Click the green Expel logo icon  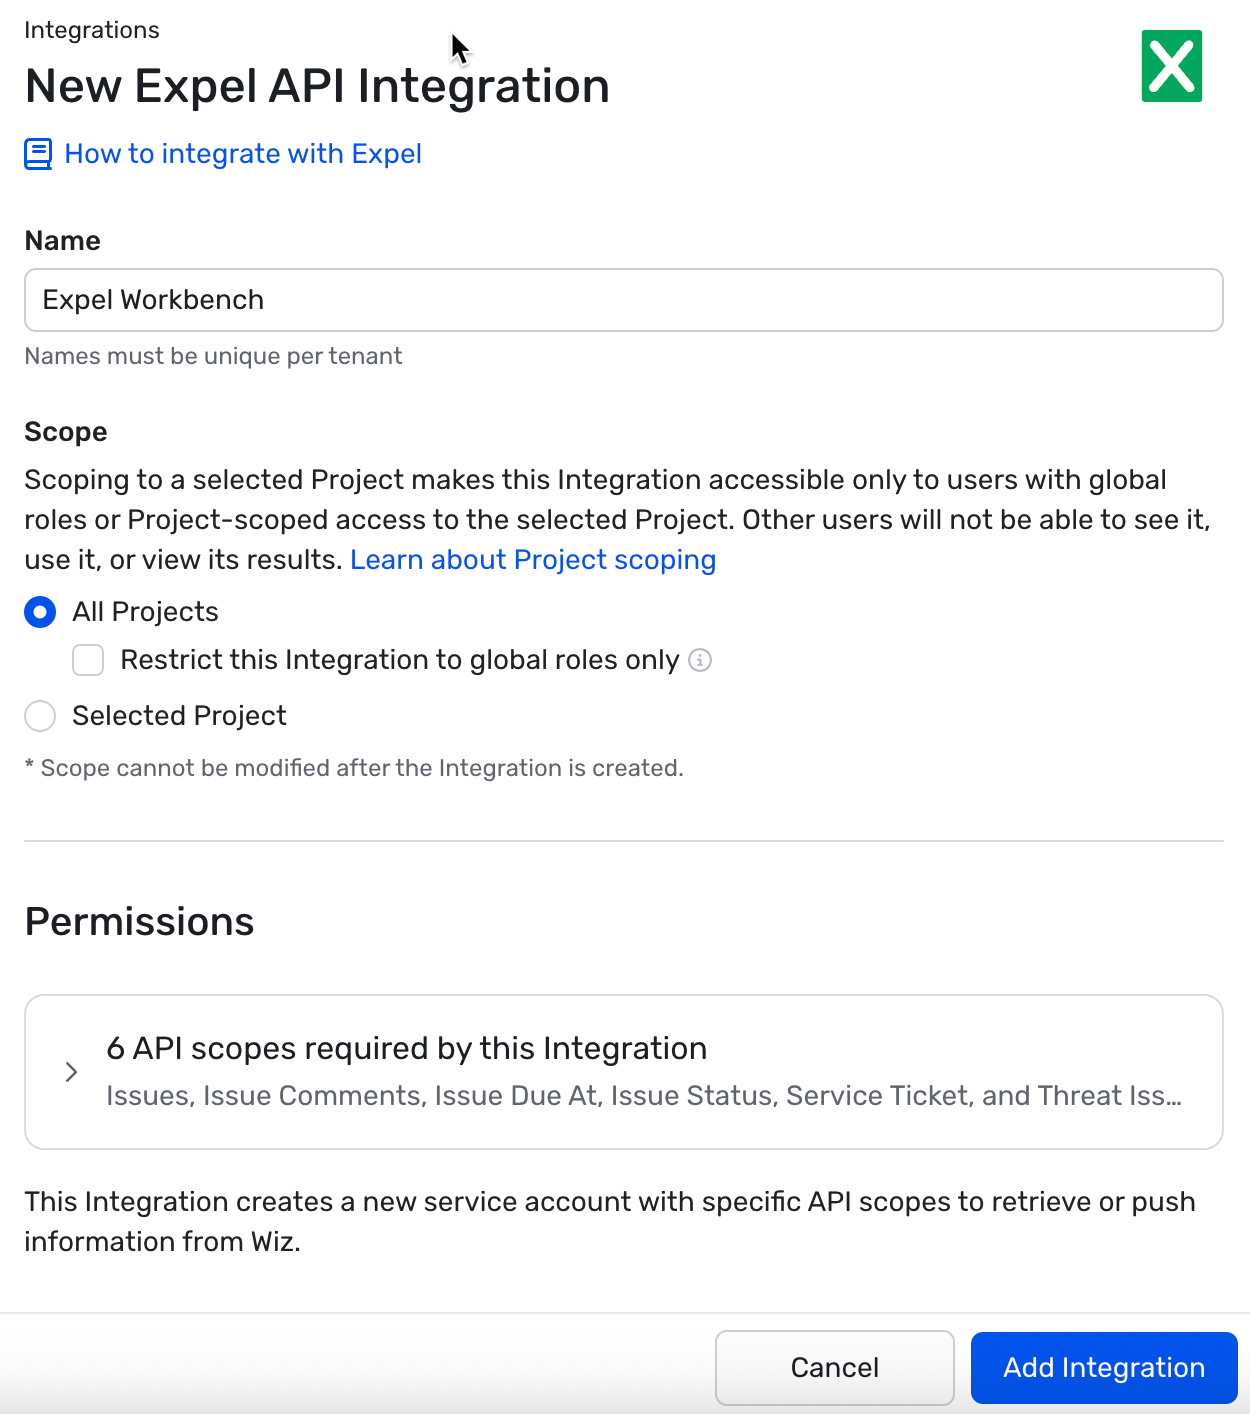pos(1173,66)
